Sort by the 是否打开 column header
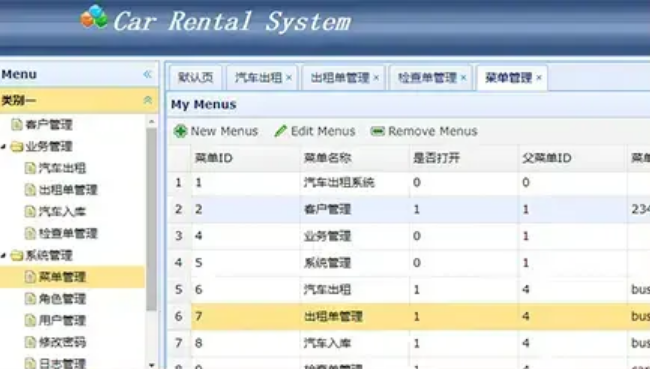 tap(463, 158)
